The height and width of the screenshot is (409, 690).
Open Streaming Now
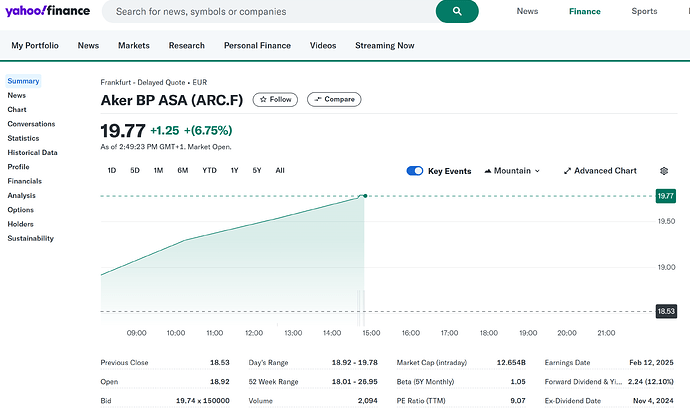click(x=385, y=45)
